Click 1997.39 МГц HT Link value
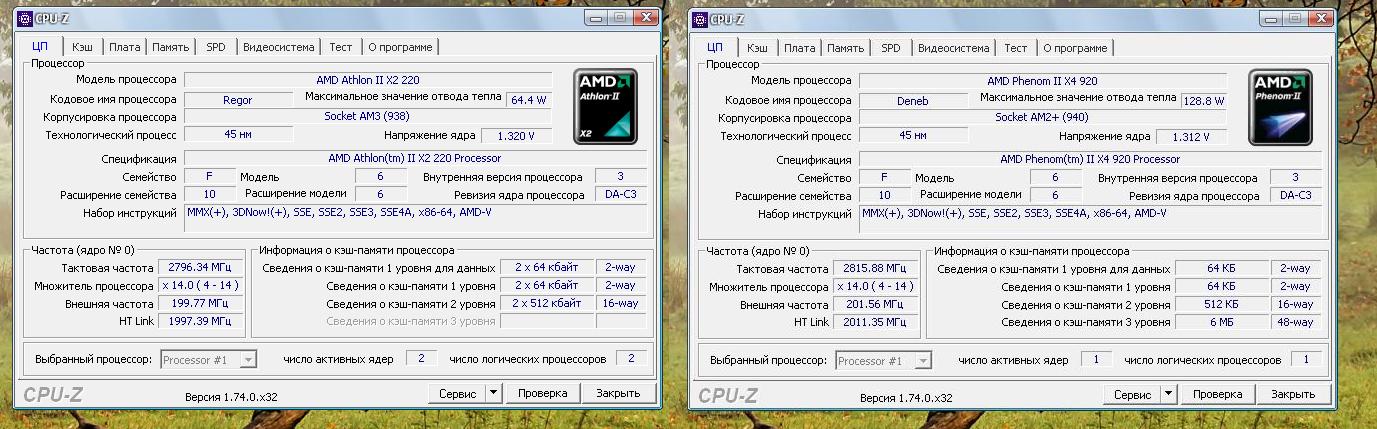Image resolution: width=1377 pixels, height=429 pixels. 200,322
